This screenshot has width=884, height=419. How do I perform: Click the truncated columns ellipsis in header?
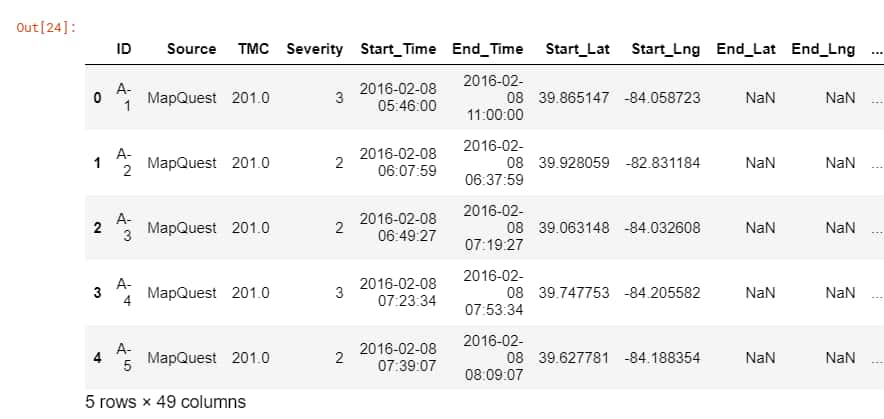point(876,51)
